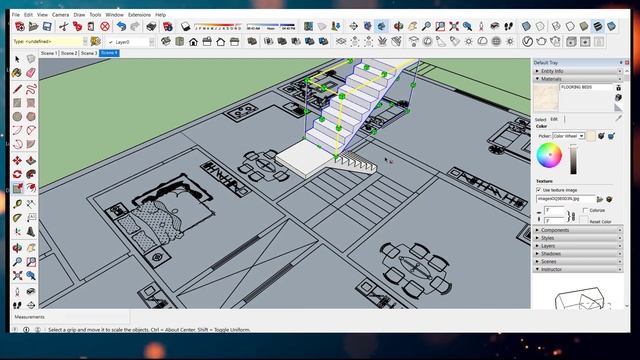This screenshot has width=640, height=360.
Task: Toggle X-Ray face style
Action: coord(526,27)
